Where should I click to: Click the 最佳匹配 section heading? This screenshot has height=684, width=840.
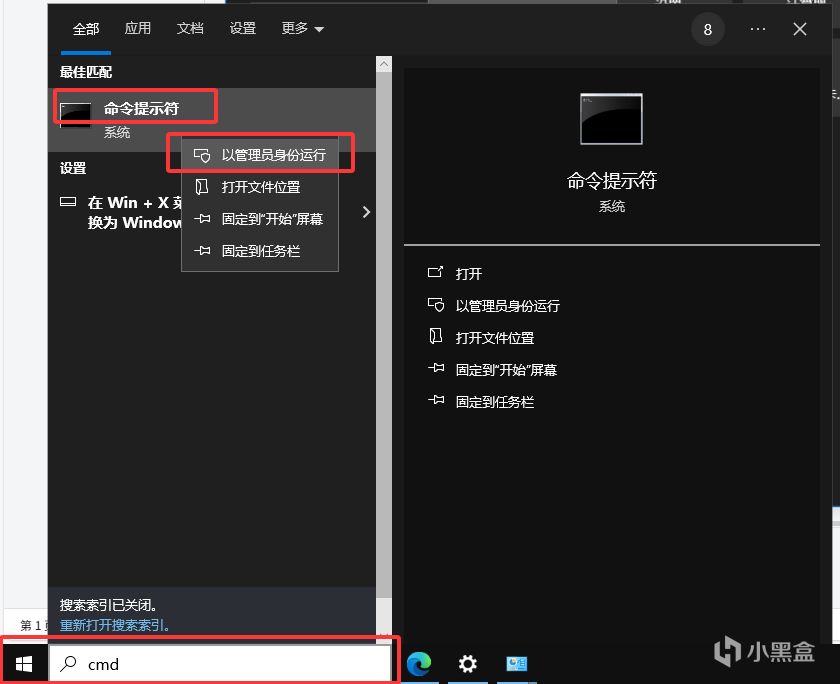[x=86, y=72]
